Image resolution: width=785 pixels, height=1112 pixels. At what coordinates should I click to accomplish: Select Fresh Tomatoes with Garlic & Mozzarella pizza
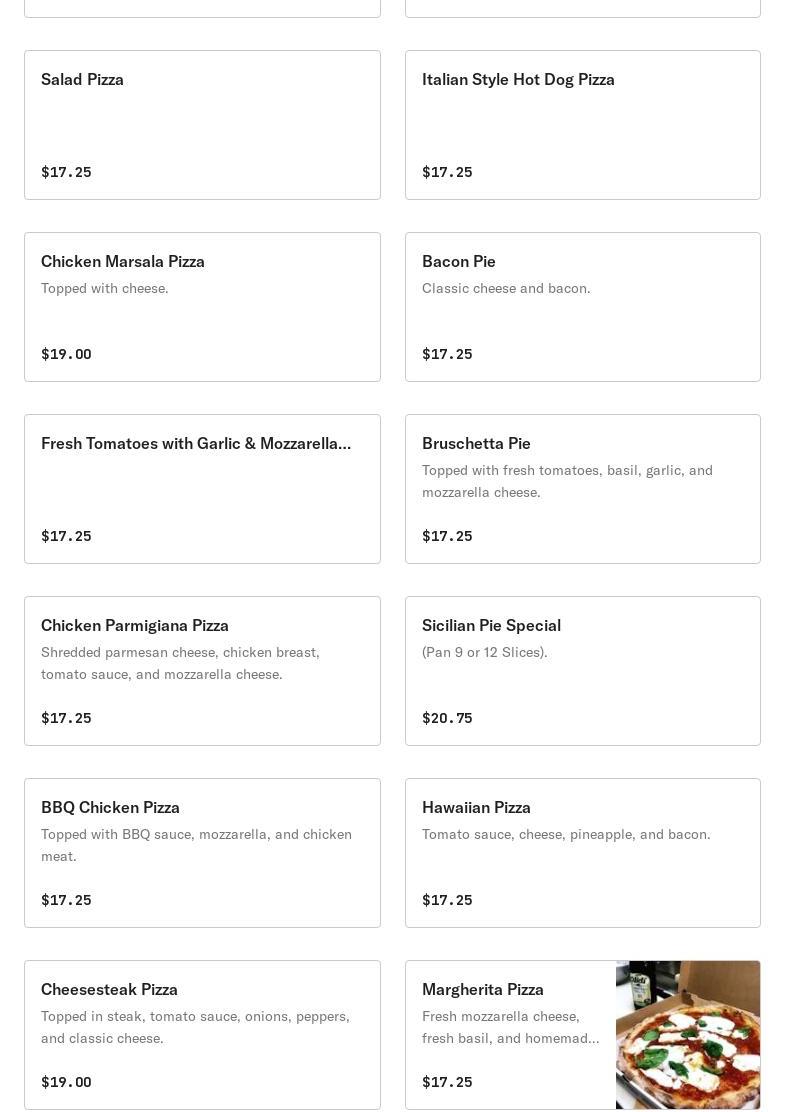tap(196, 443)
